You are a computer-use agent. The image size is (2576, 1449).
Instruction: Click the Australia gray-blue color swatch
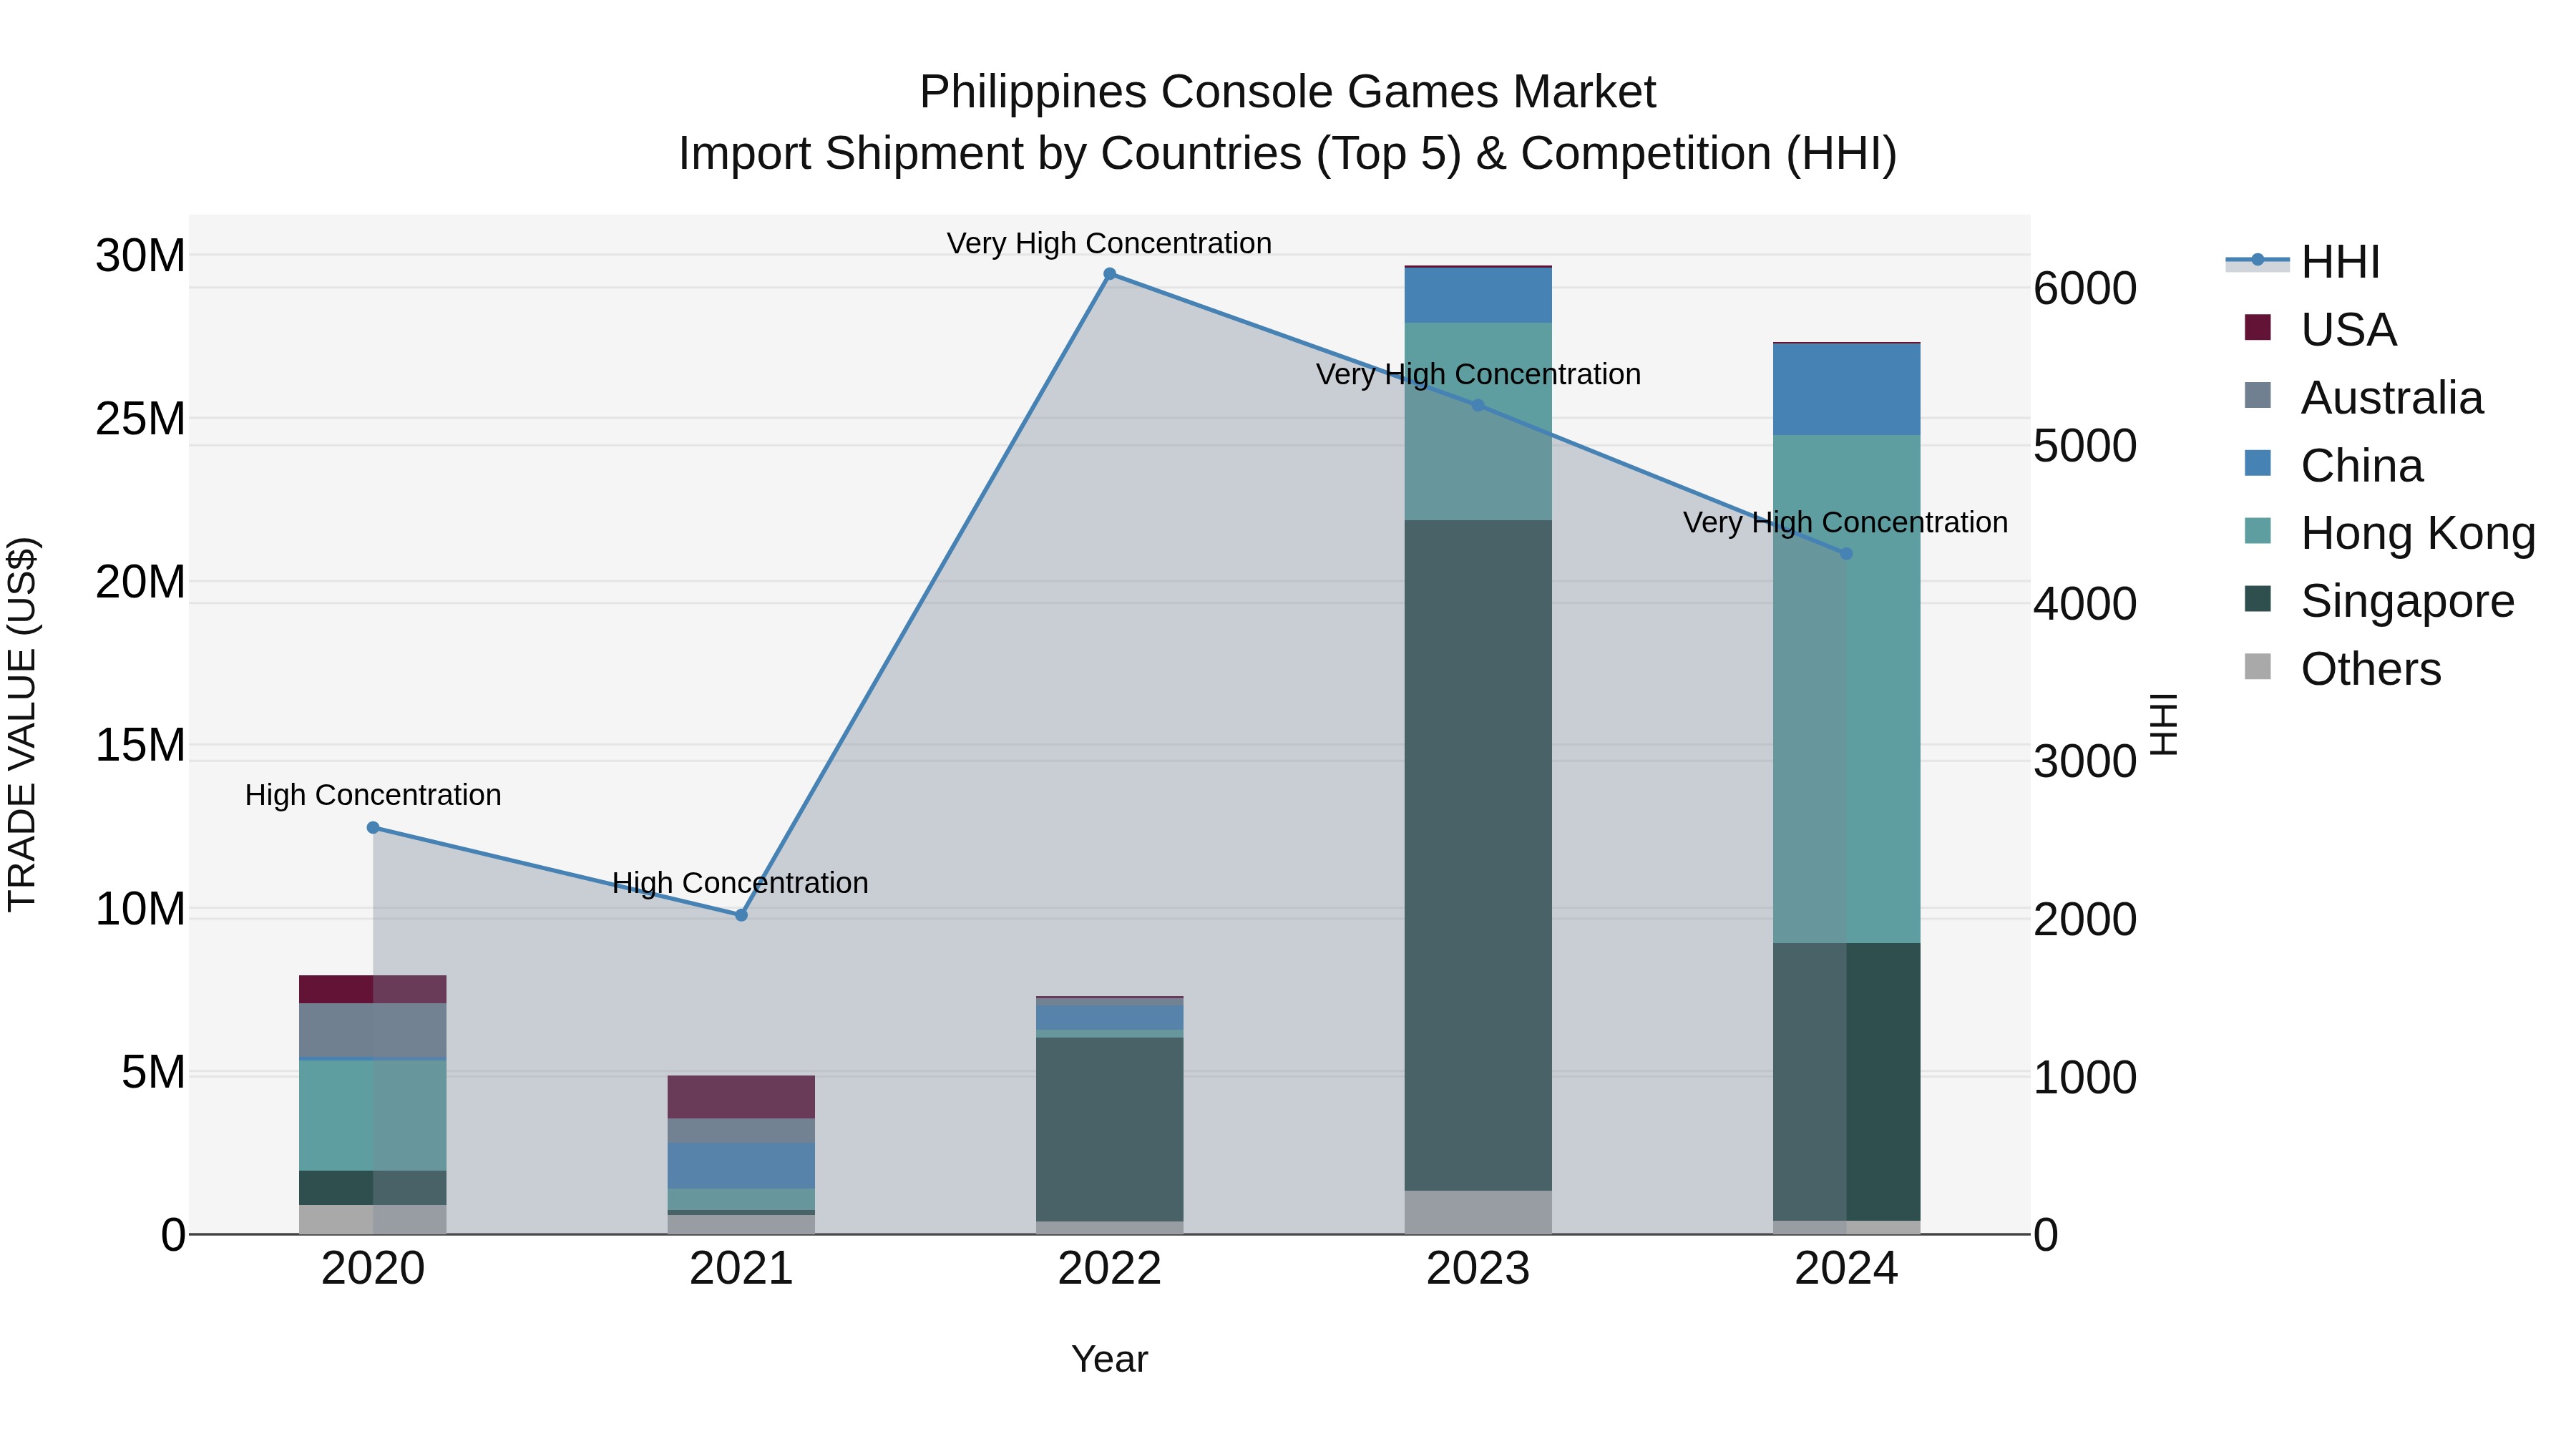coord(2258,395)
